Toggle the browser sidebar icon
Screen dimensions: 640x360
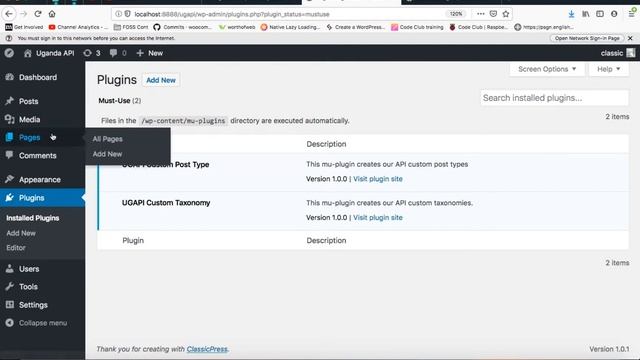point(600,14)
